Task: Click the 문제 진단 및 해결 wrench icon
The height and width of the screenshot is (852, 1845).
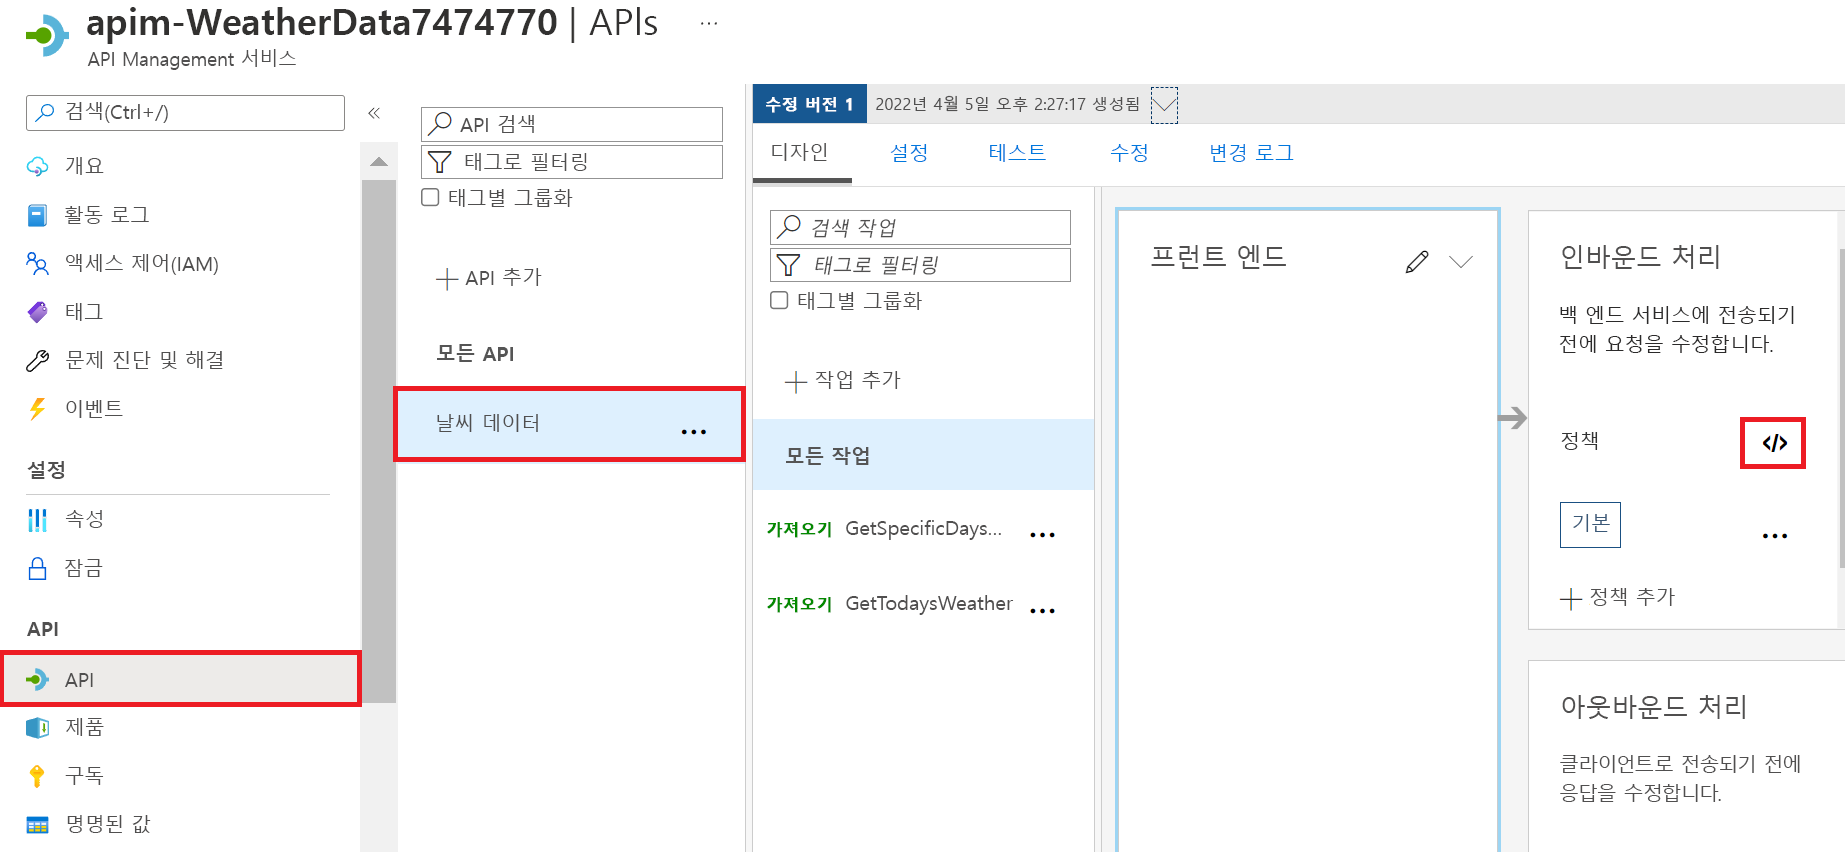Action: pos(37,360)
